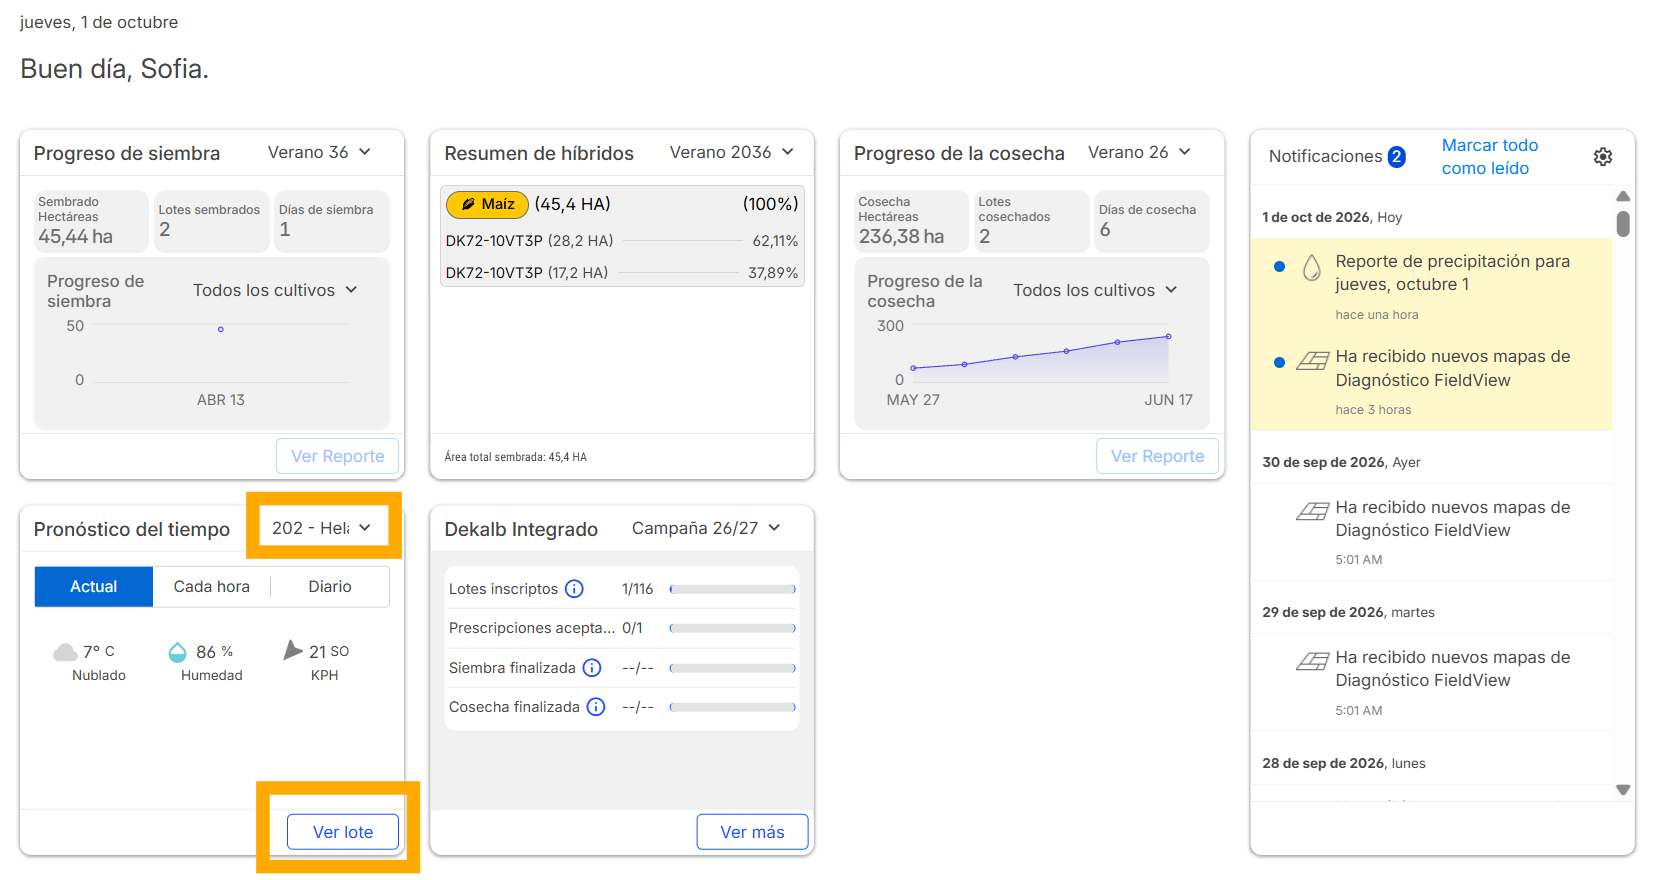Click the Ver más button
This screenshot has height=880, width=1654.
[752, 832]
